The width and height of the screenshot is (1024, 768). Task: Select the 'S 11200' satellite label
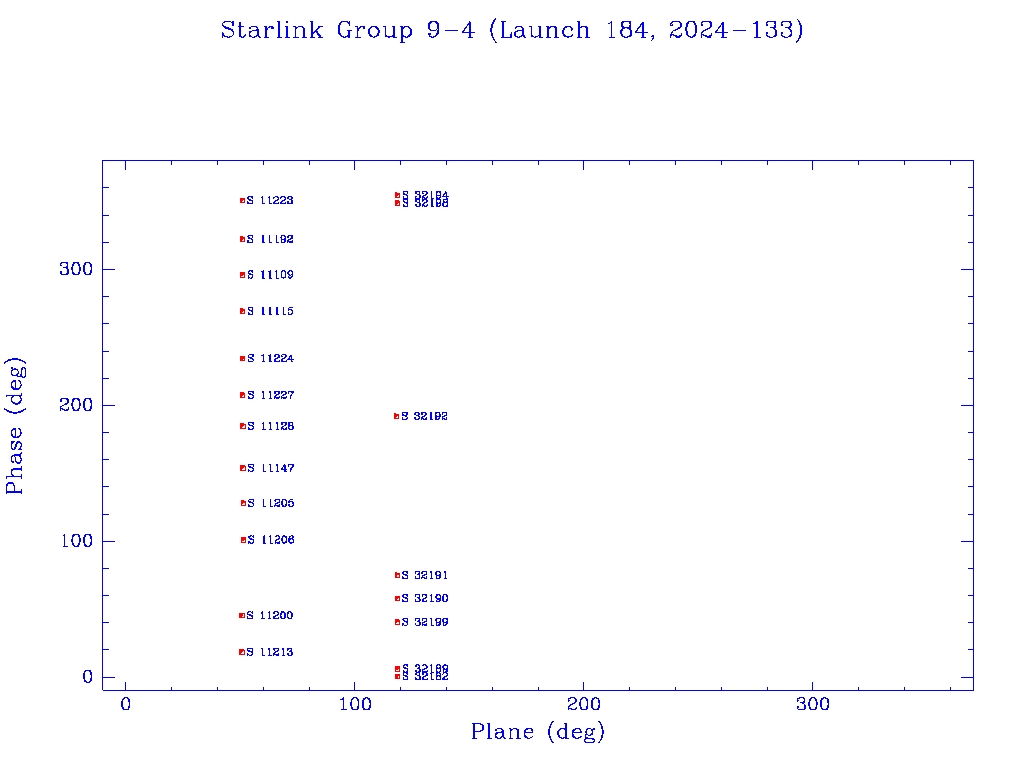(270, 615)
